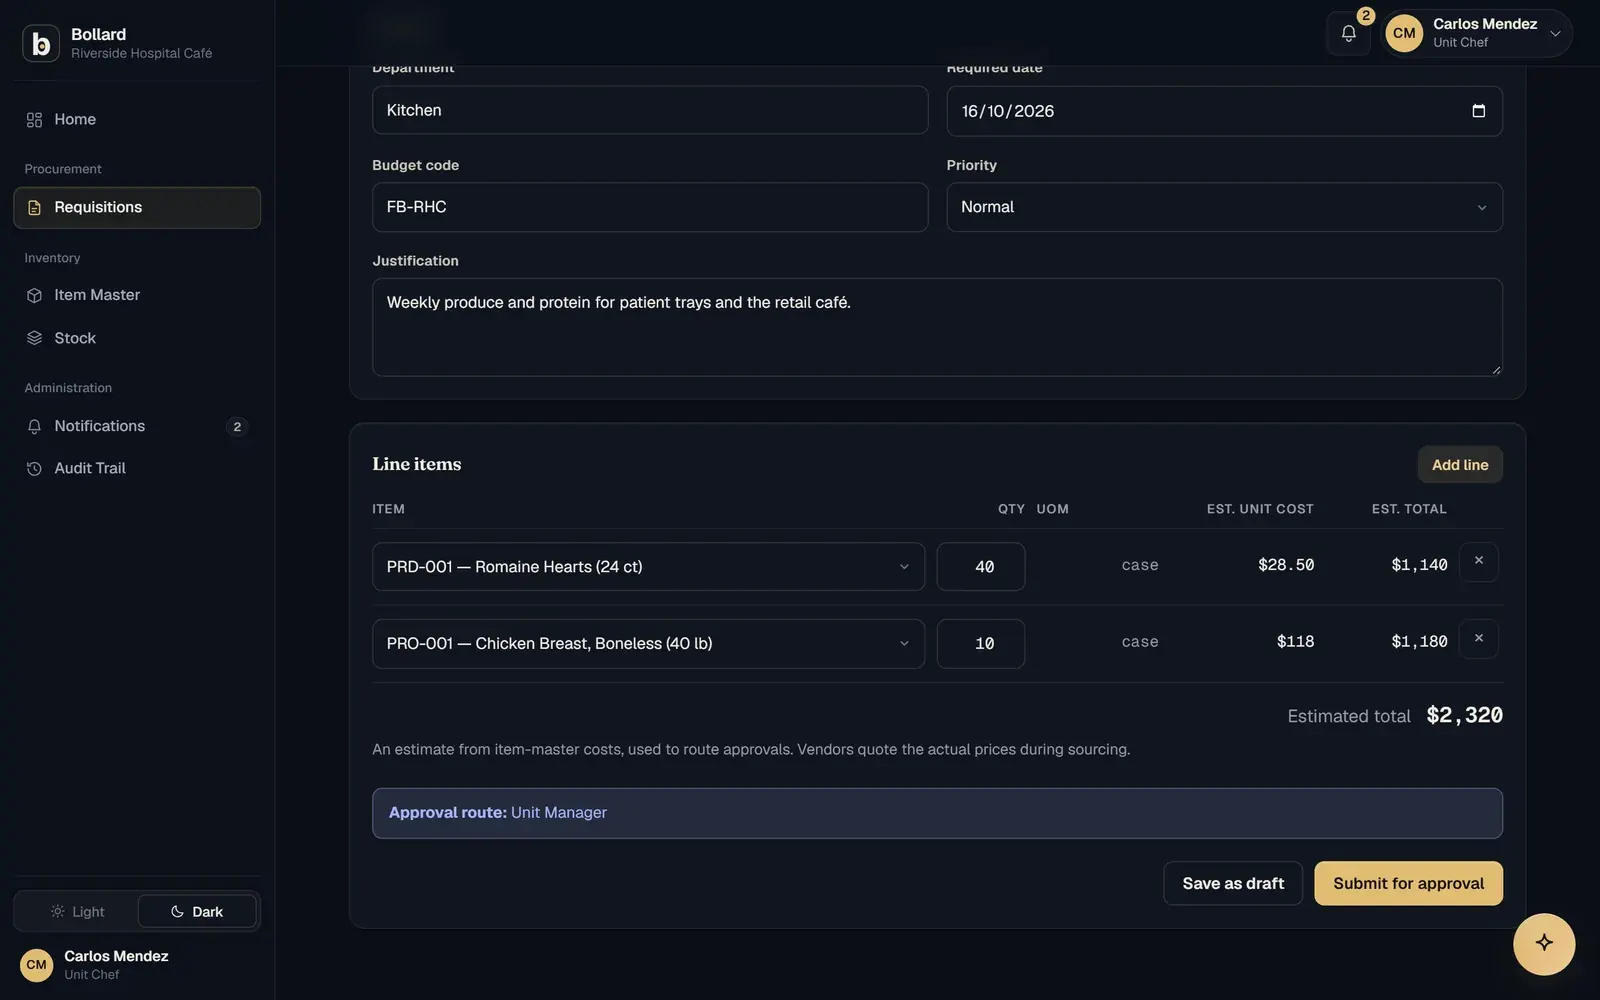Click the Budget code input field
1600x1000 pixels.
pos(650,207)
